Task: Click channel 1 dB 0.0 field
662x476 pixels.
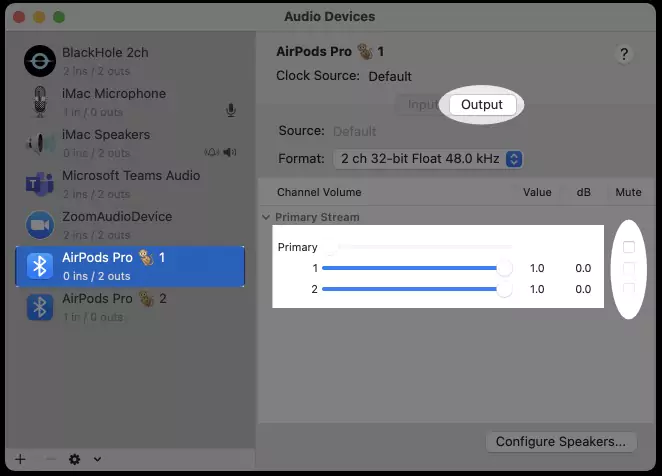Action: pos(583,268)
